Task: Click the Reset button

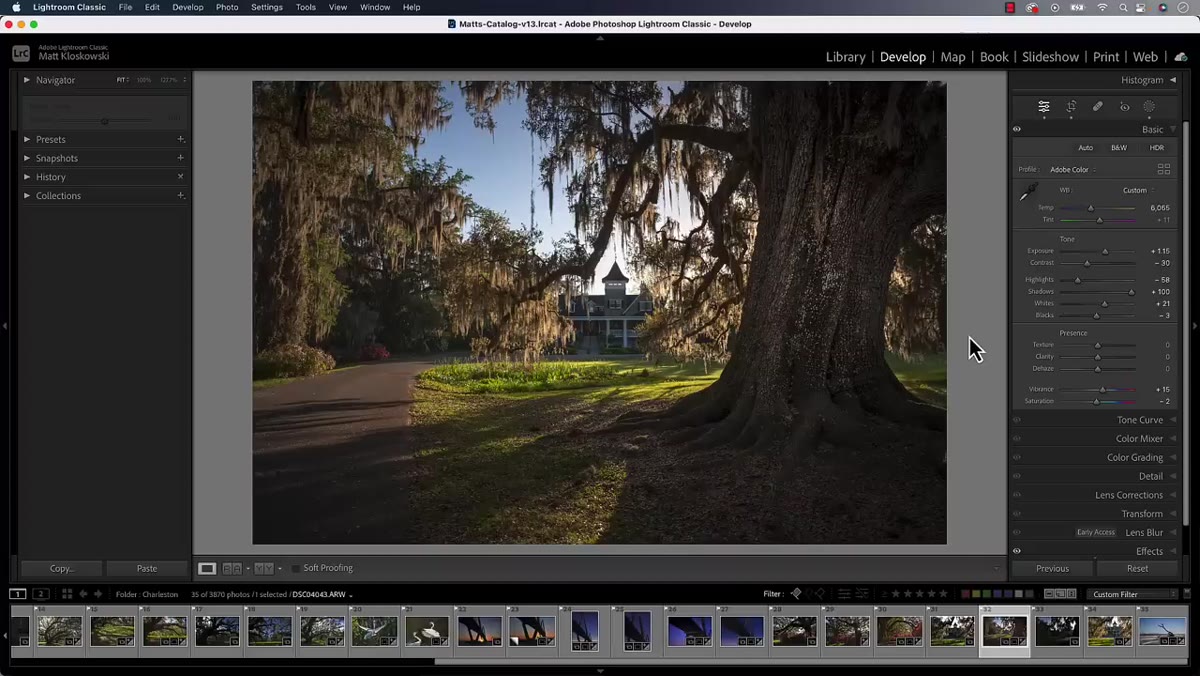Action: click(x=1138, y=568)
